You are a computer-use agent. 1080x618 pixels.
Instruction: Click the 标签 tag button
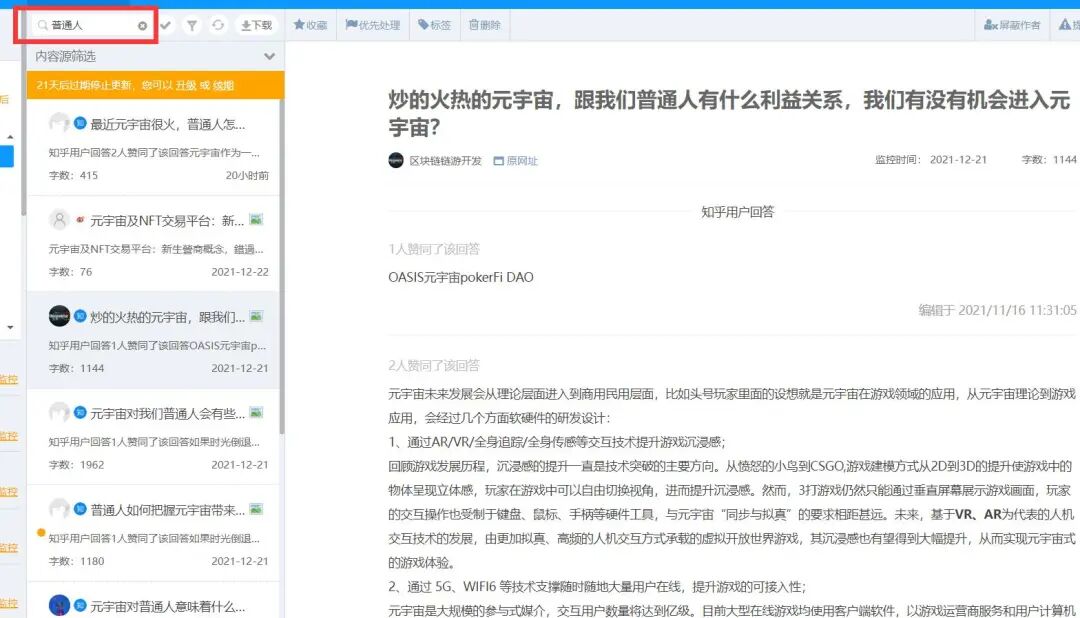[435, 25]
